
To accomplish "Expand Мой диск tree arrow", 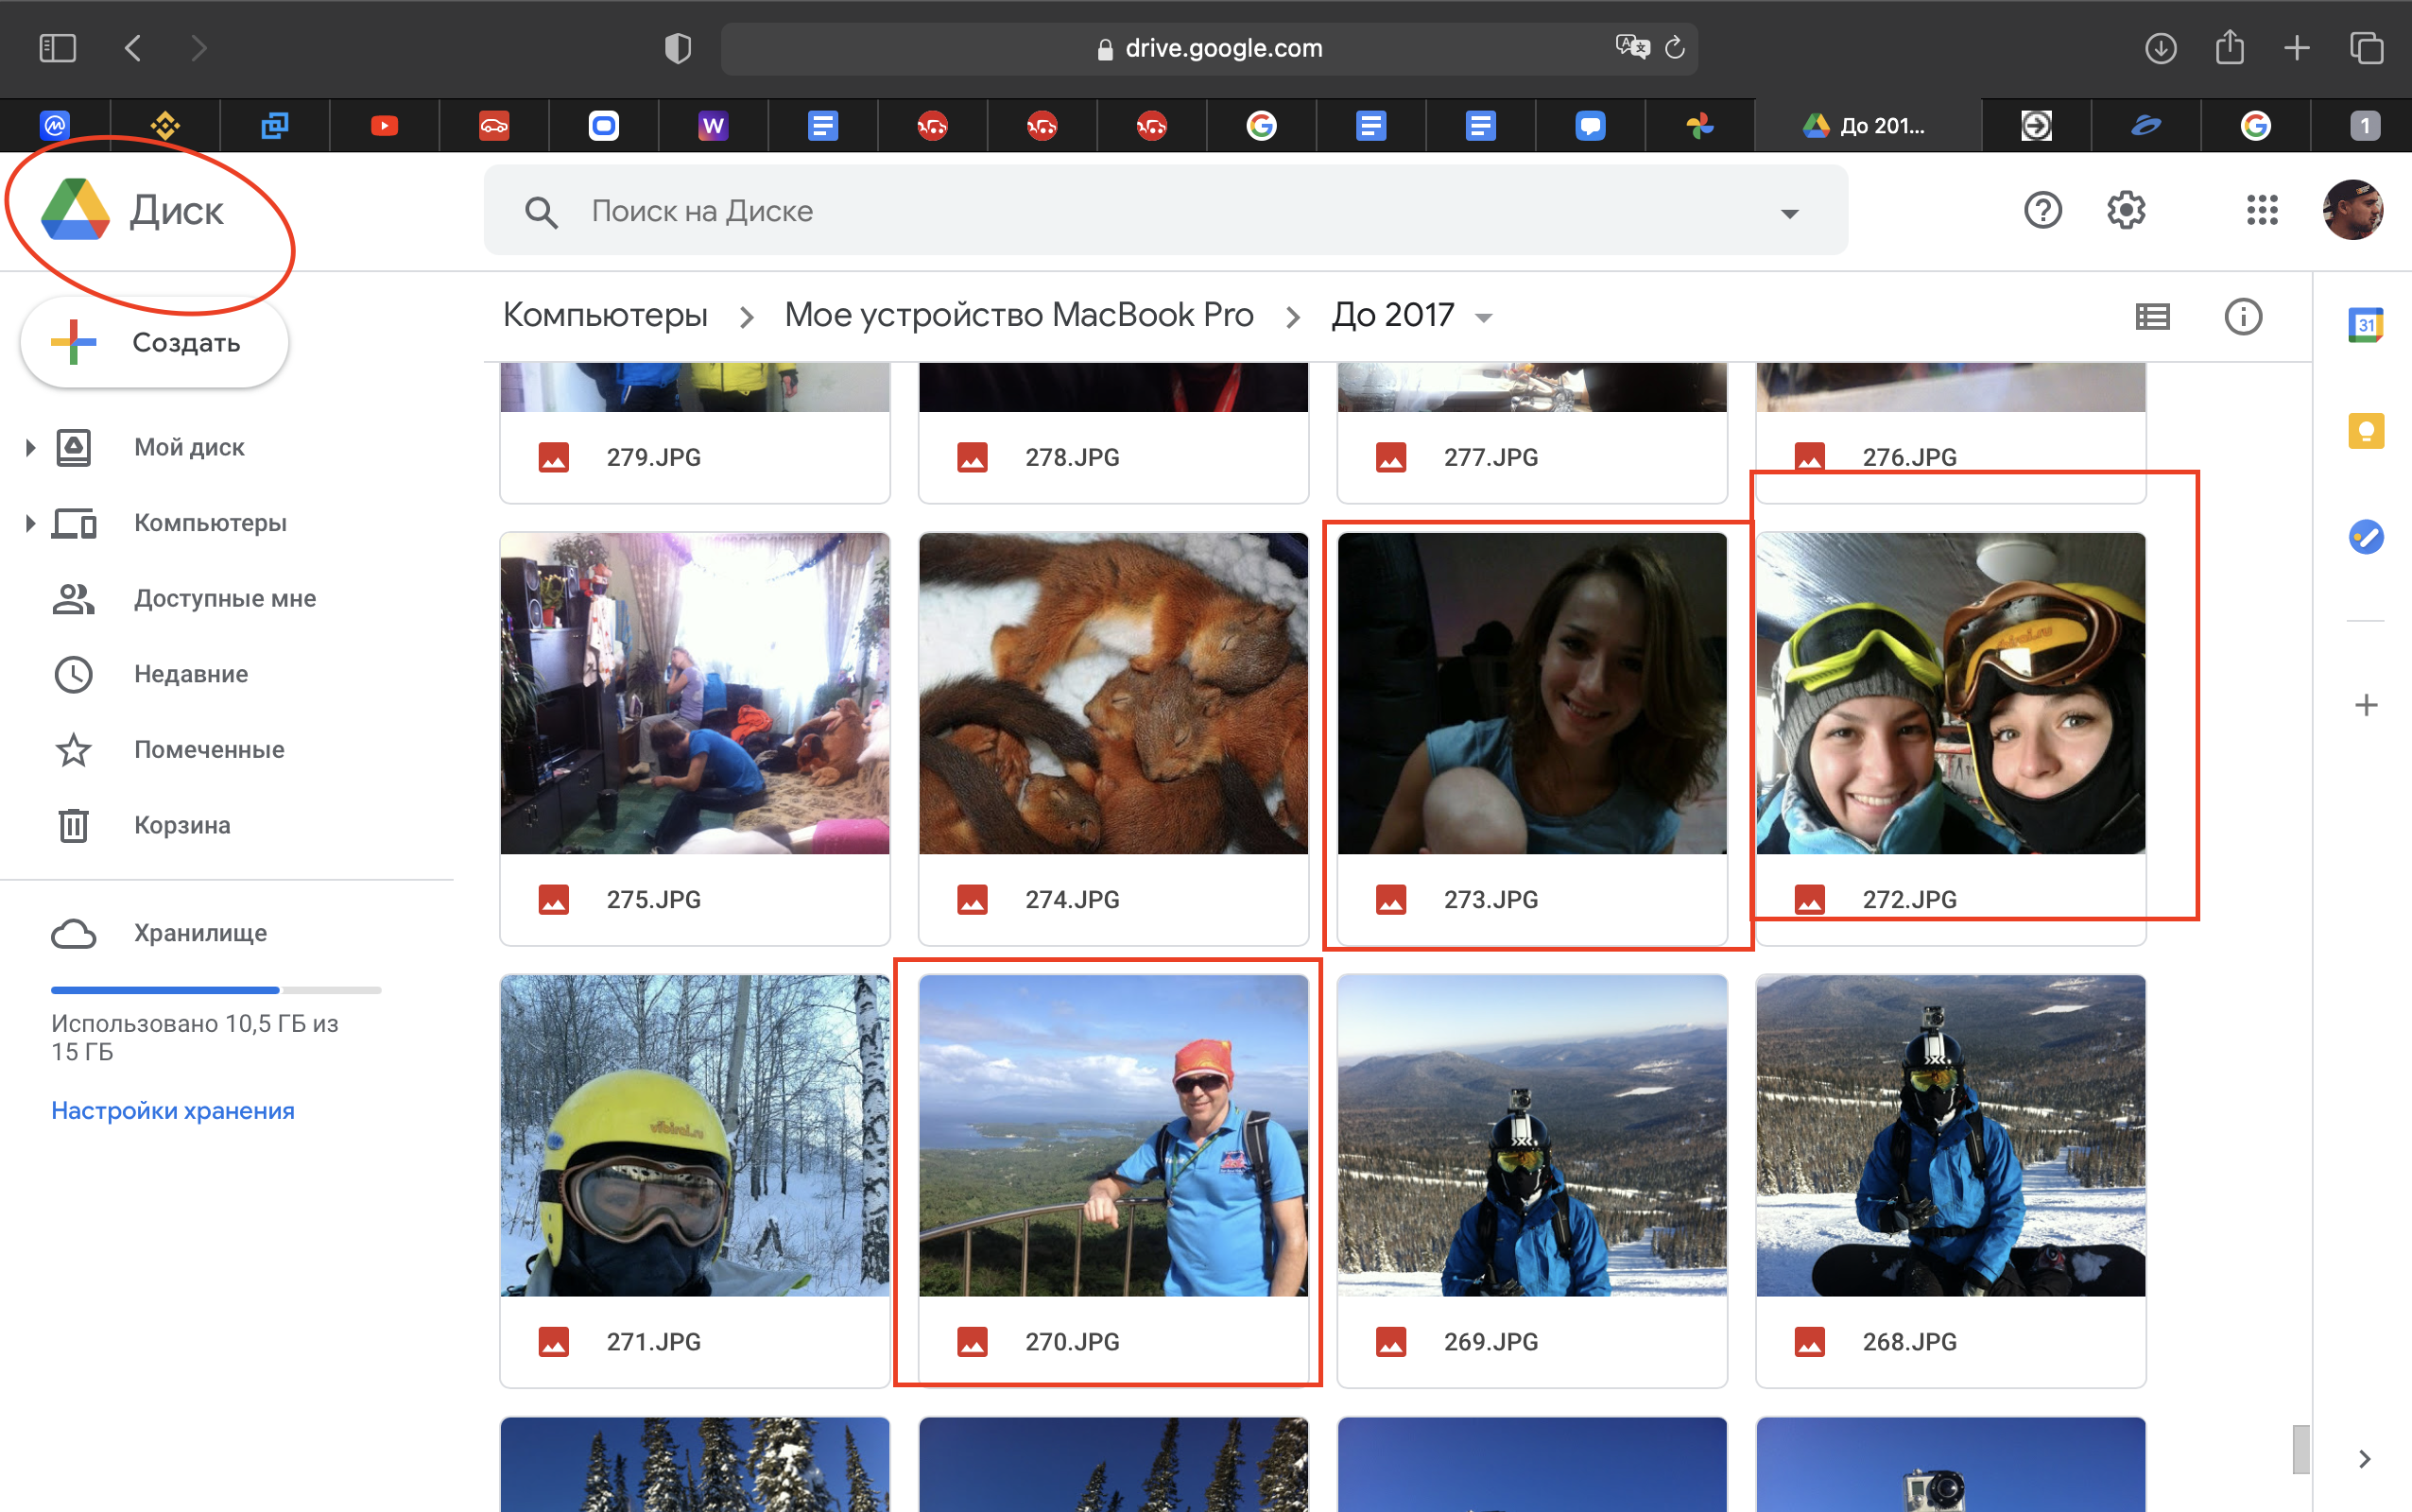I will click(30, 448).
